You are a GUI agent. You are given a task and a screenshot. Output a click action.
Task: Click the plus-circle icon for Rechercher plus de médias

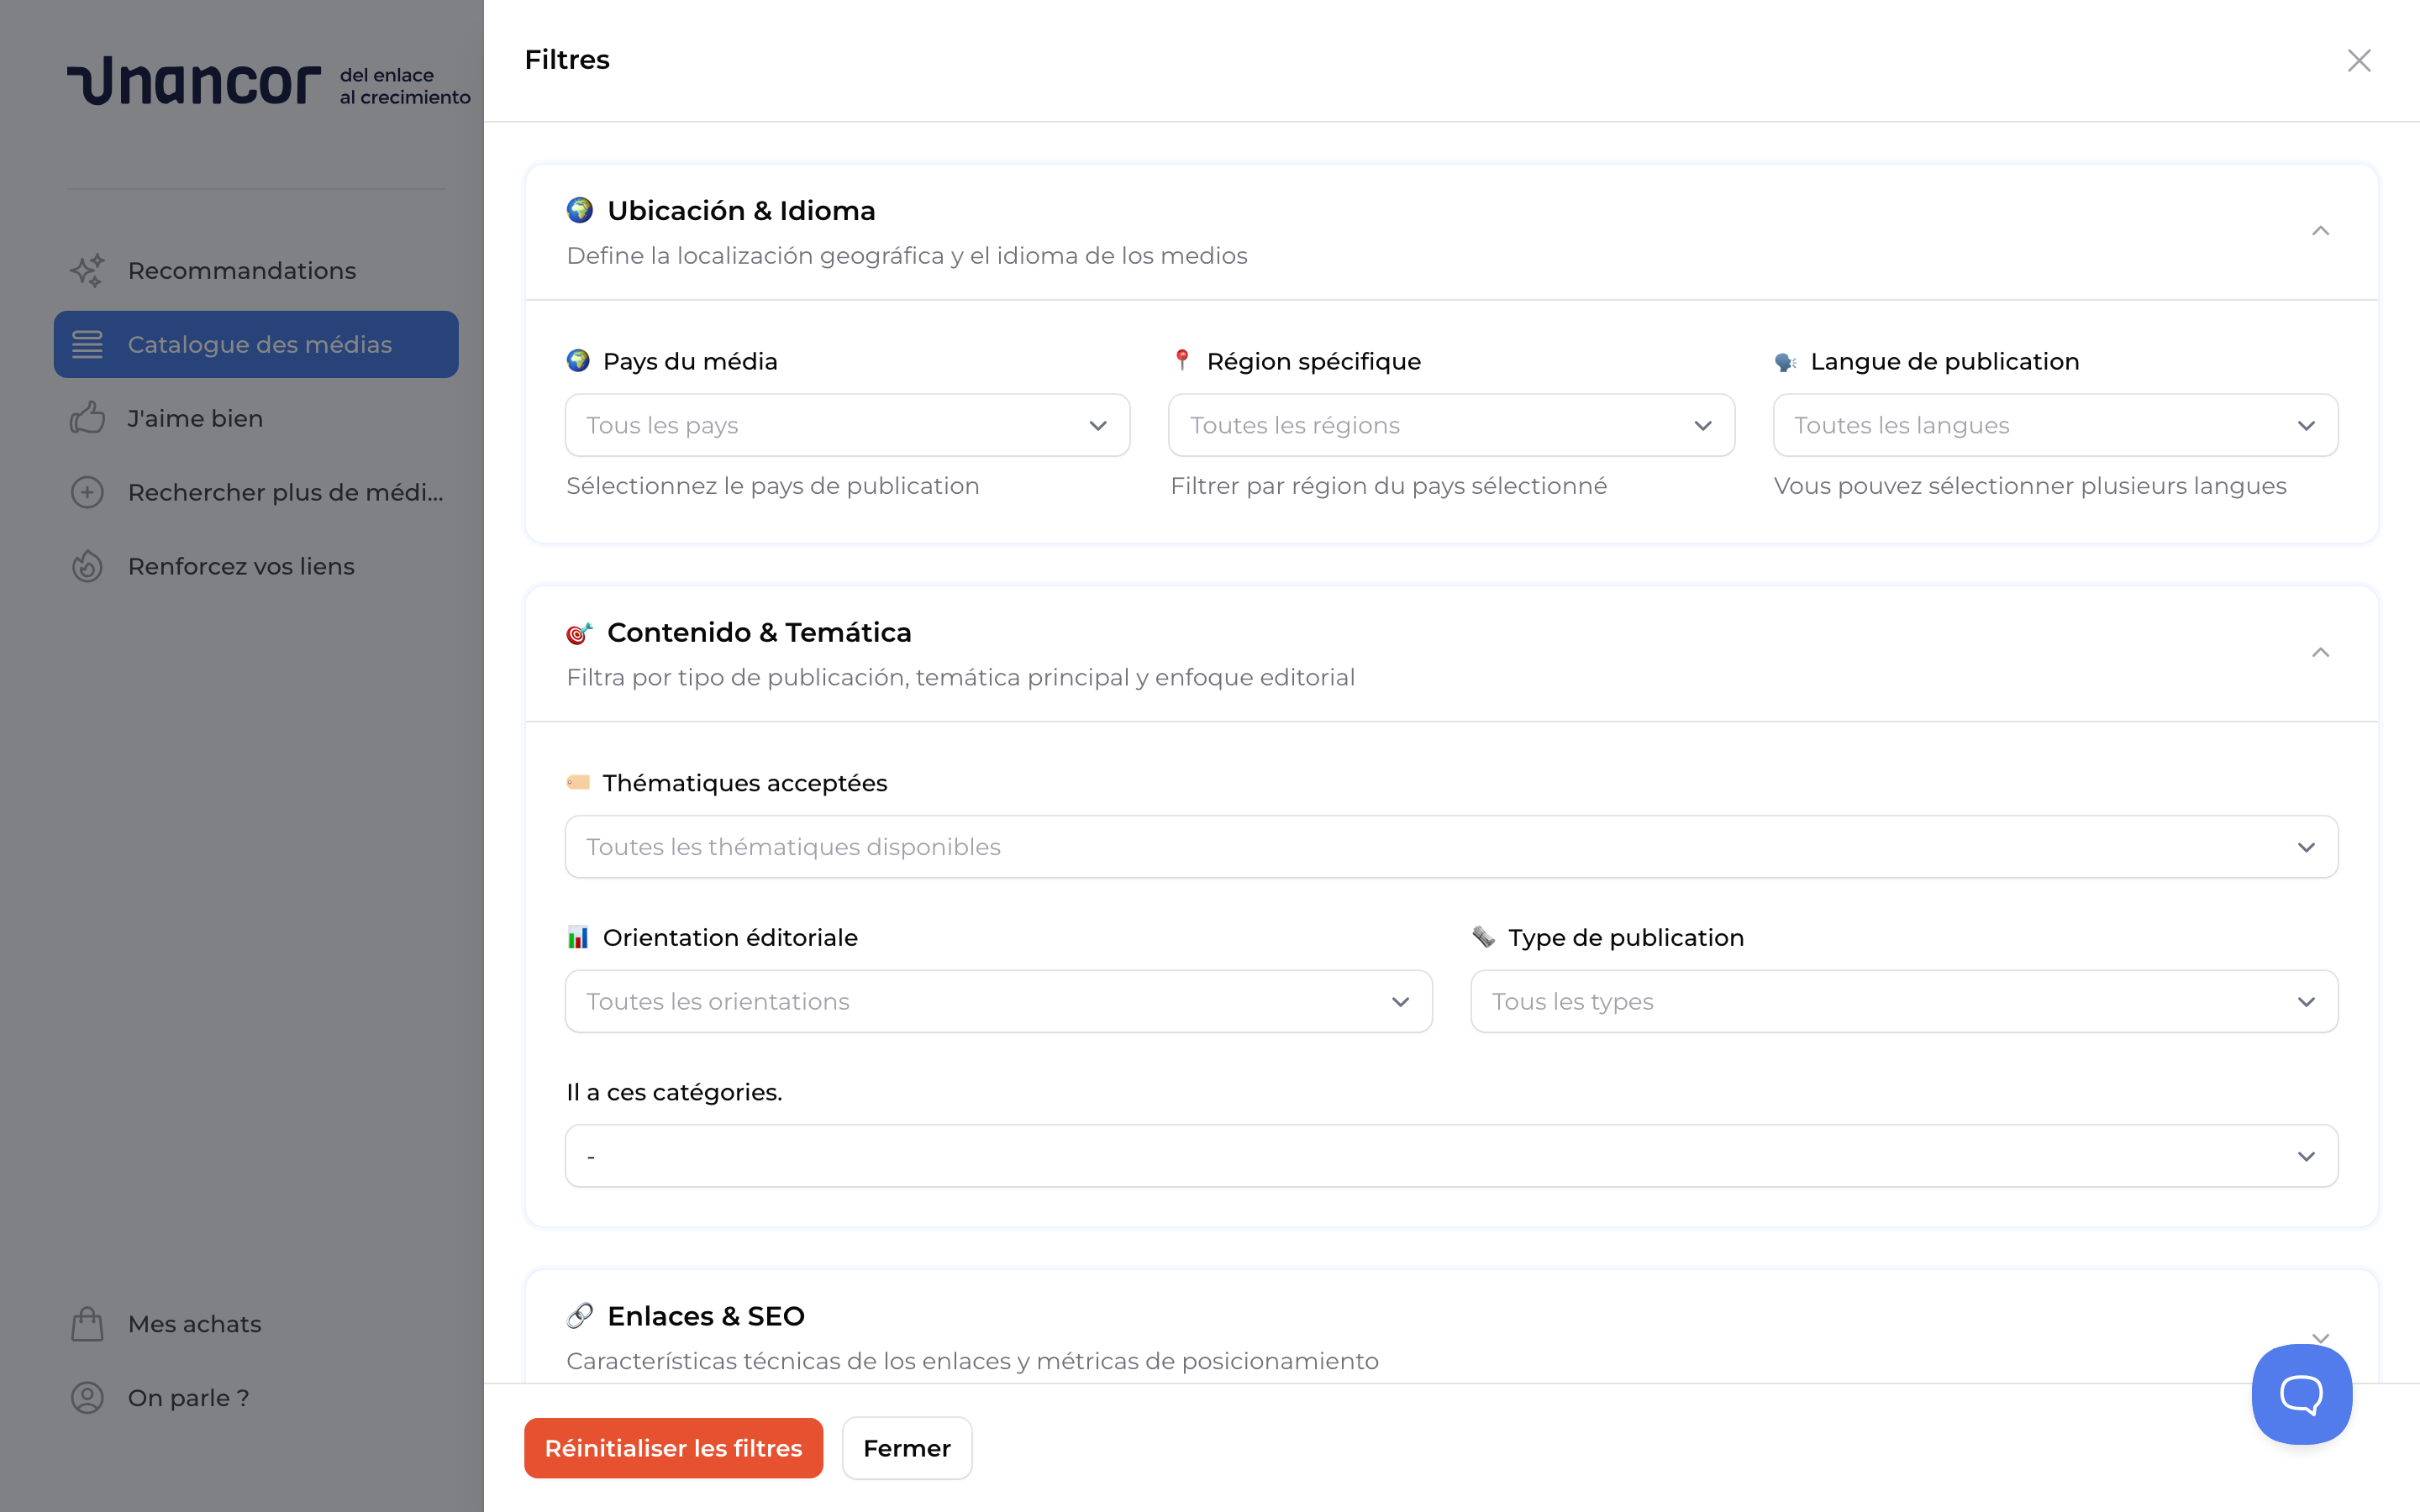87,492
